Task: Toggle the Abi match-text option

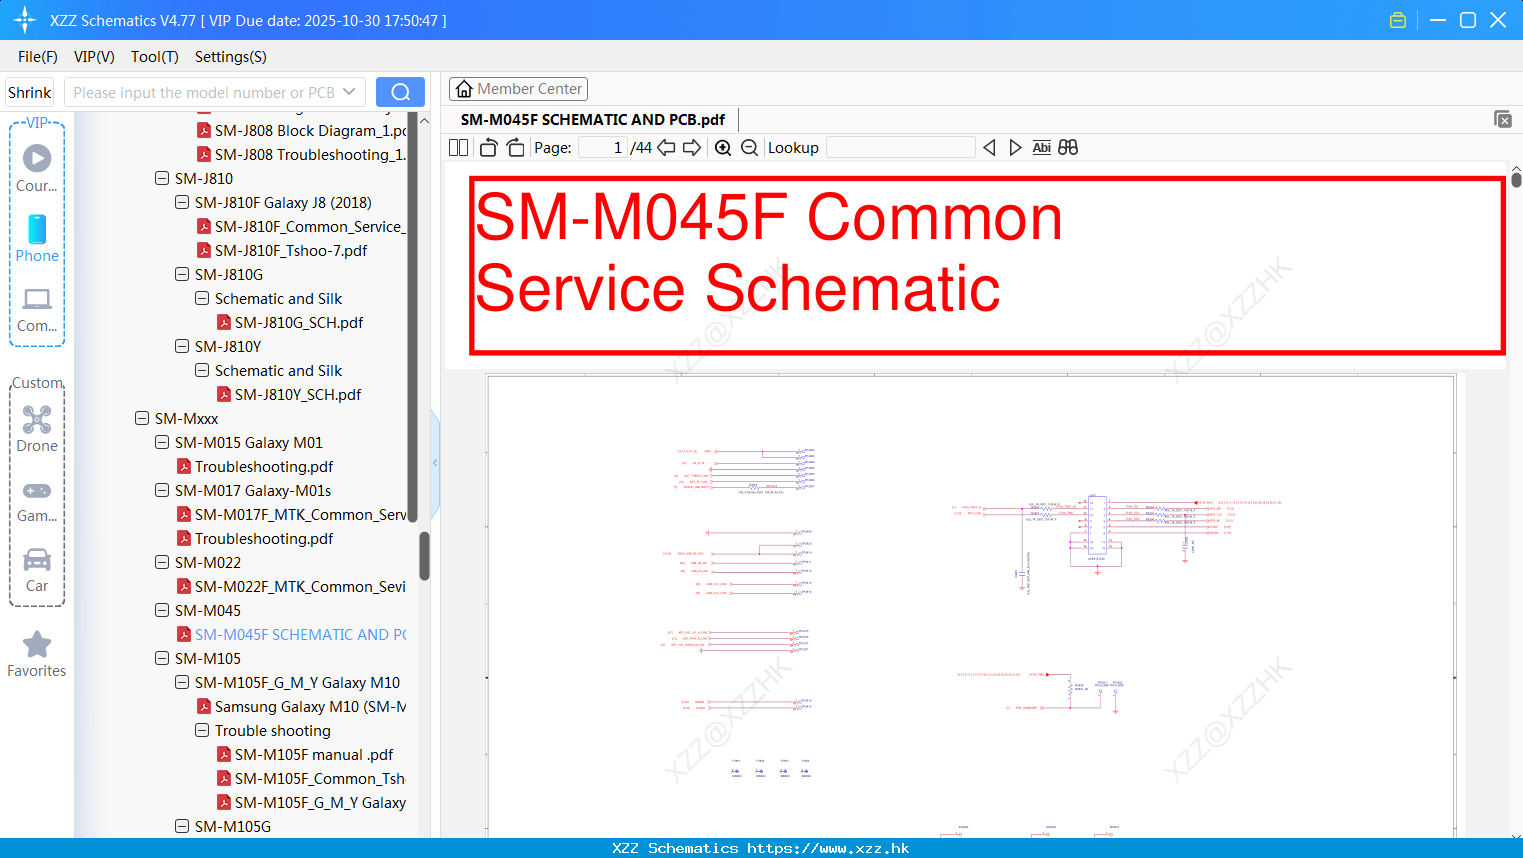Action: click(1041, 148)
